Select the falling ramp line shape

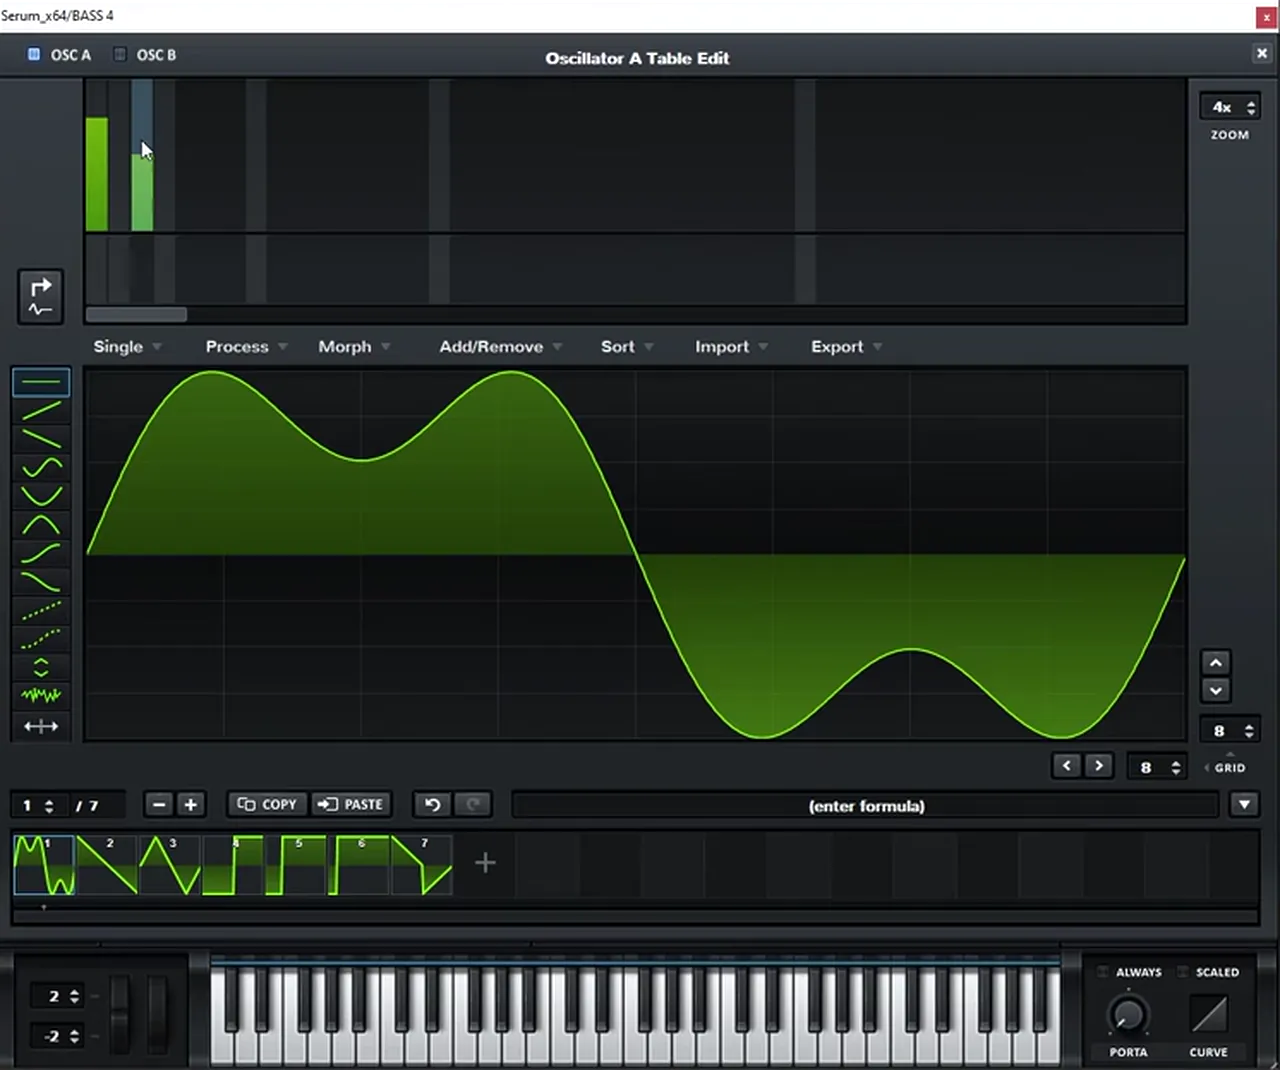(41, 438)
